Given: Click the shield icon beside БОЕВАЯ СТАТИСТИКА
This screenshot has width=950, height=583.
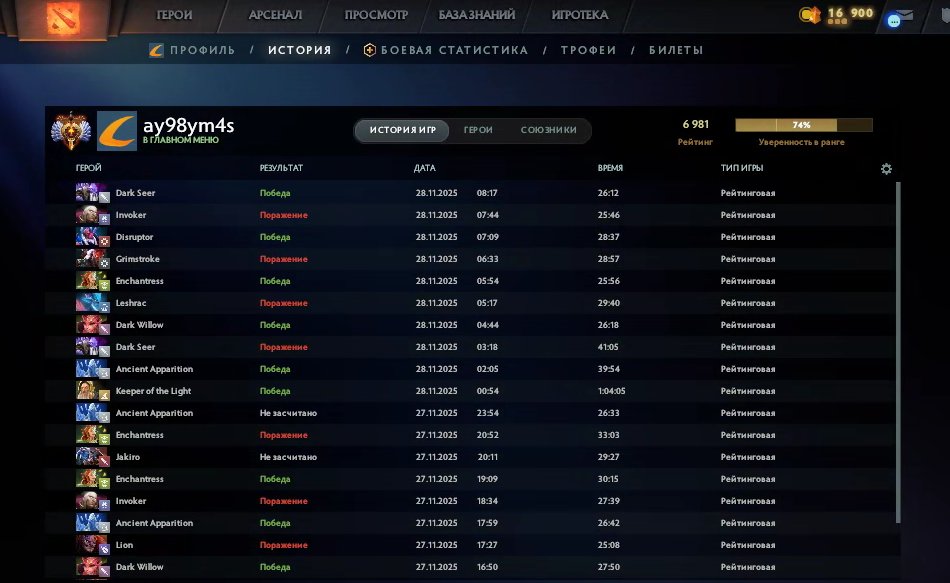Looking at the screenshot, I should click(x=369, y=49).
